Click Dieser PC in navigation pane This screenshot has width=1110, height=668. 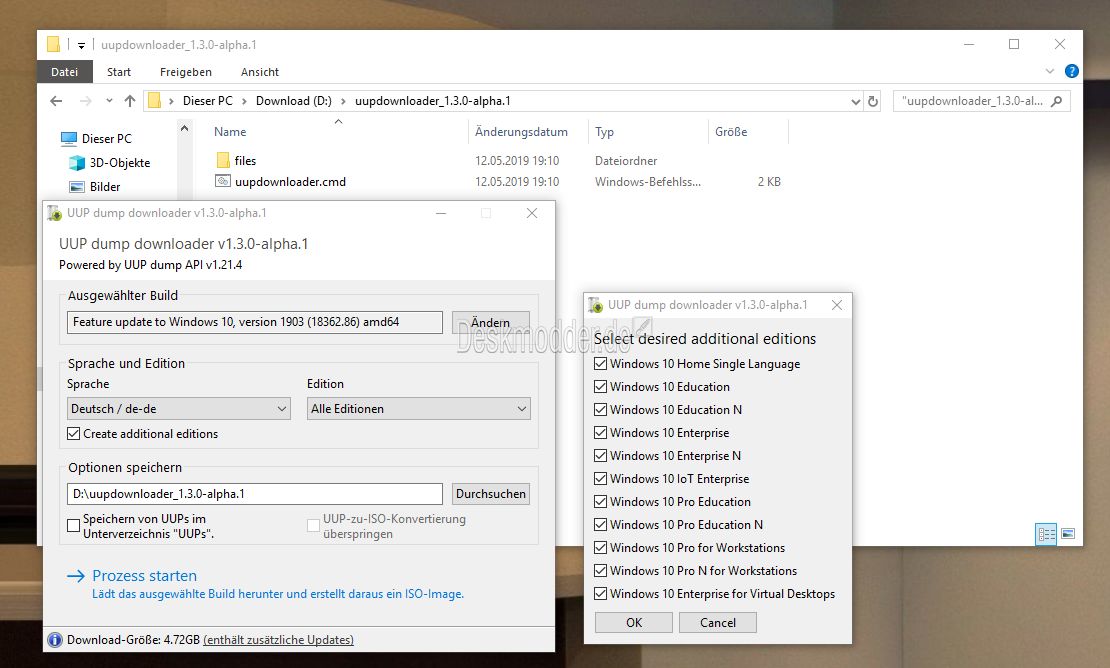[106, 139]
